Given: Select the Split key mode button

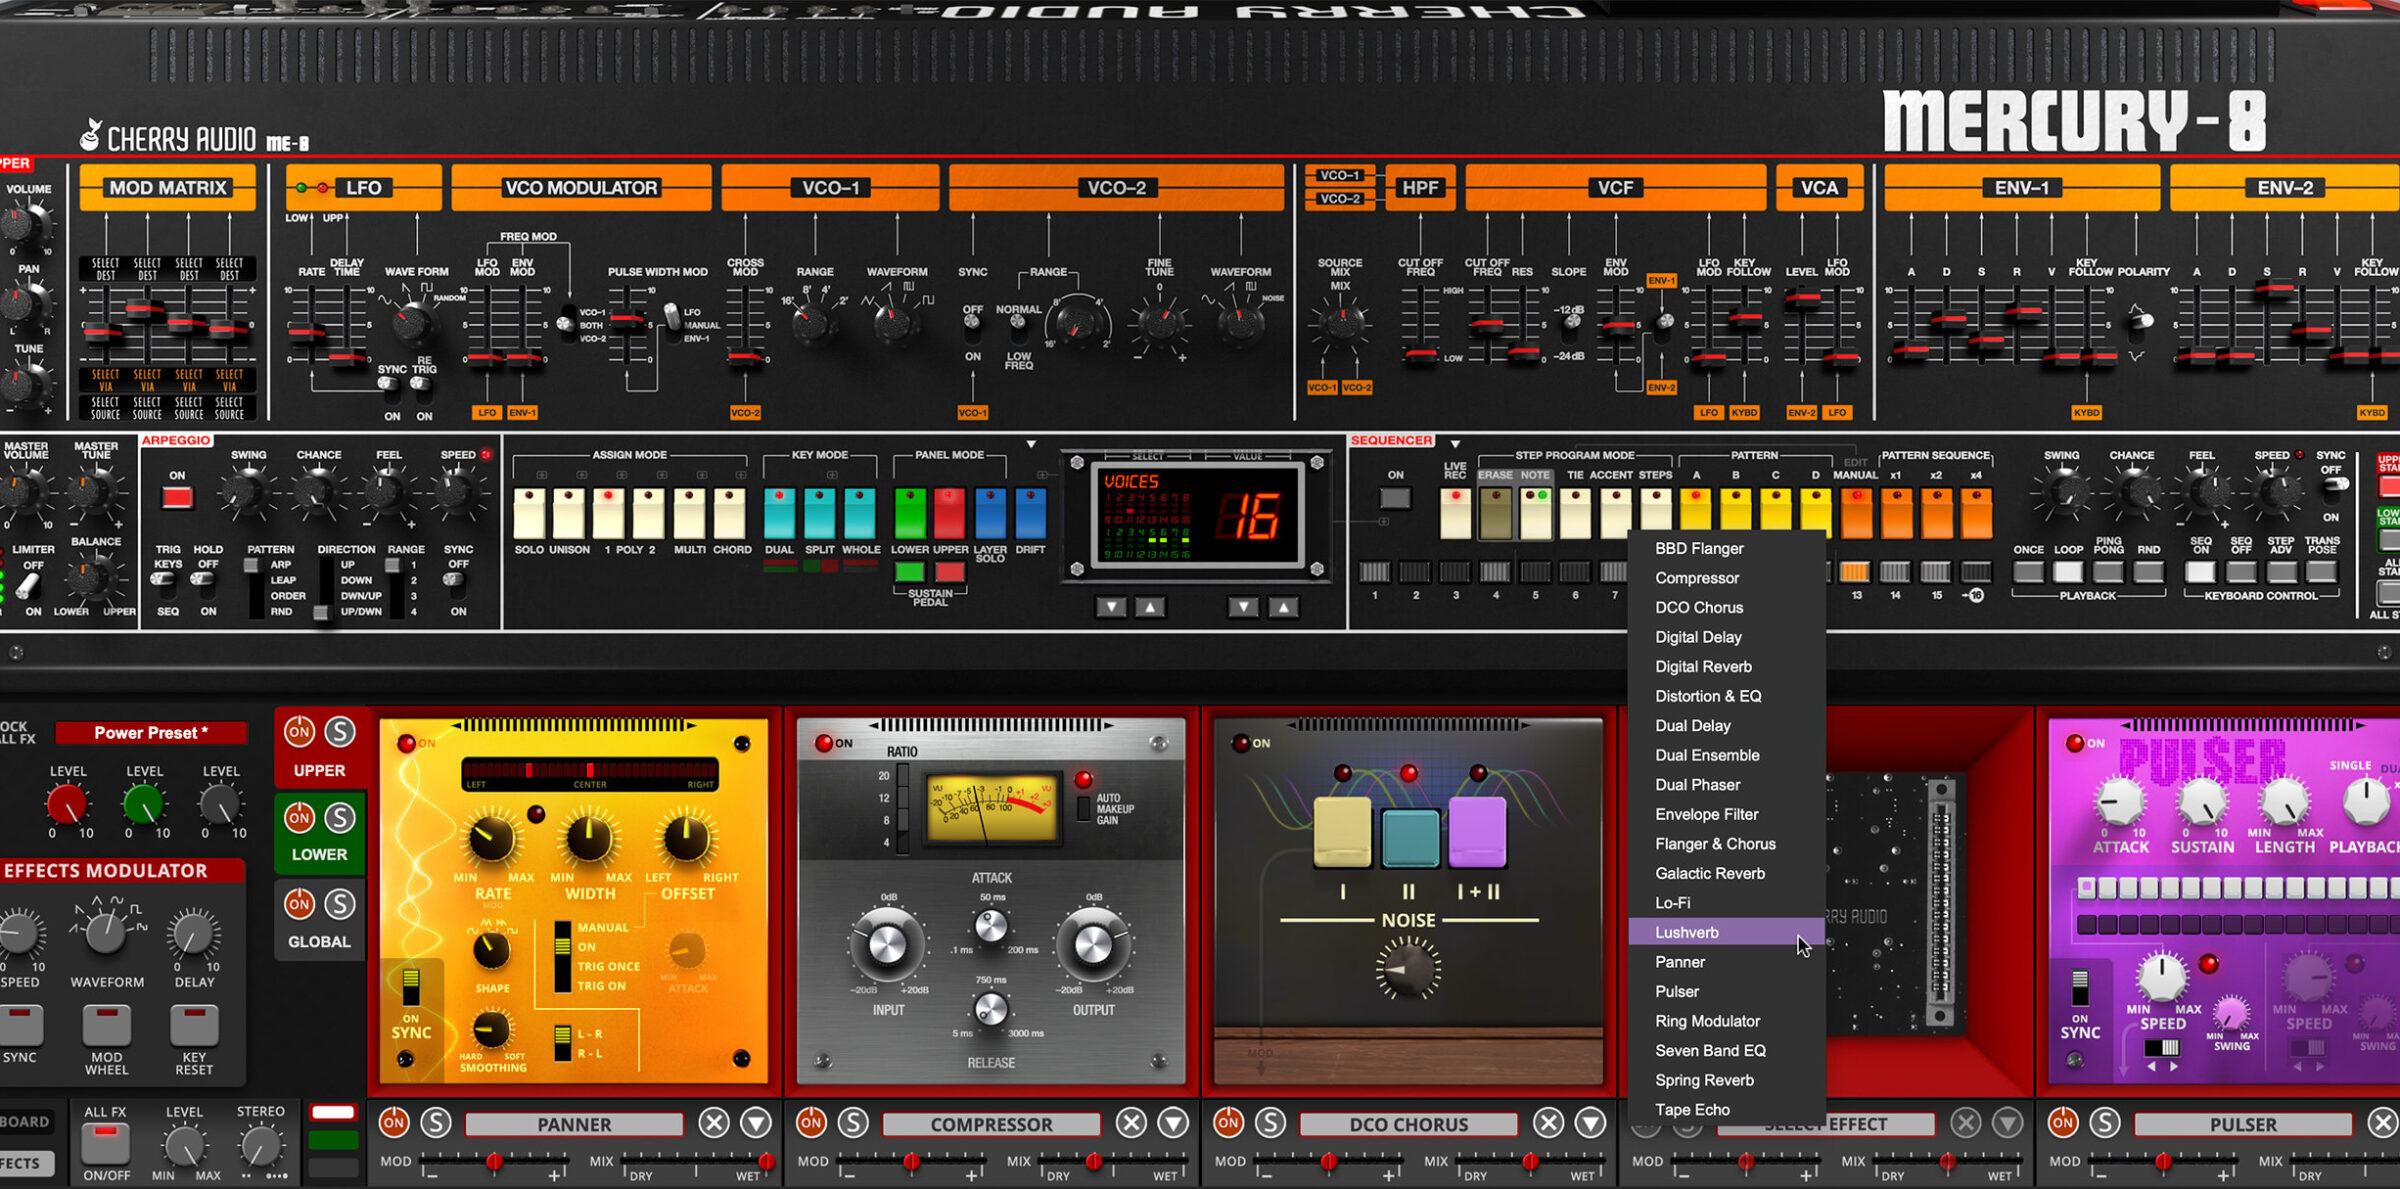Looking at the screenshot, I should tap(819, 513).
